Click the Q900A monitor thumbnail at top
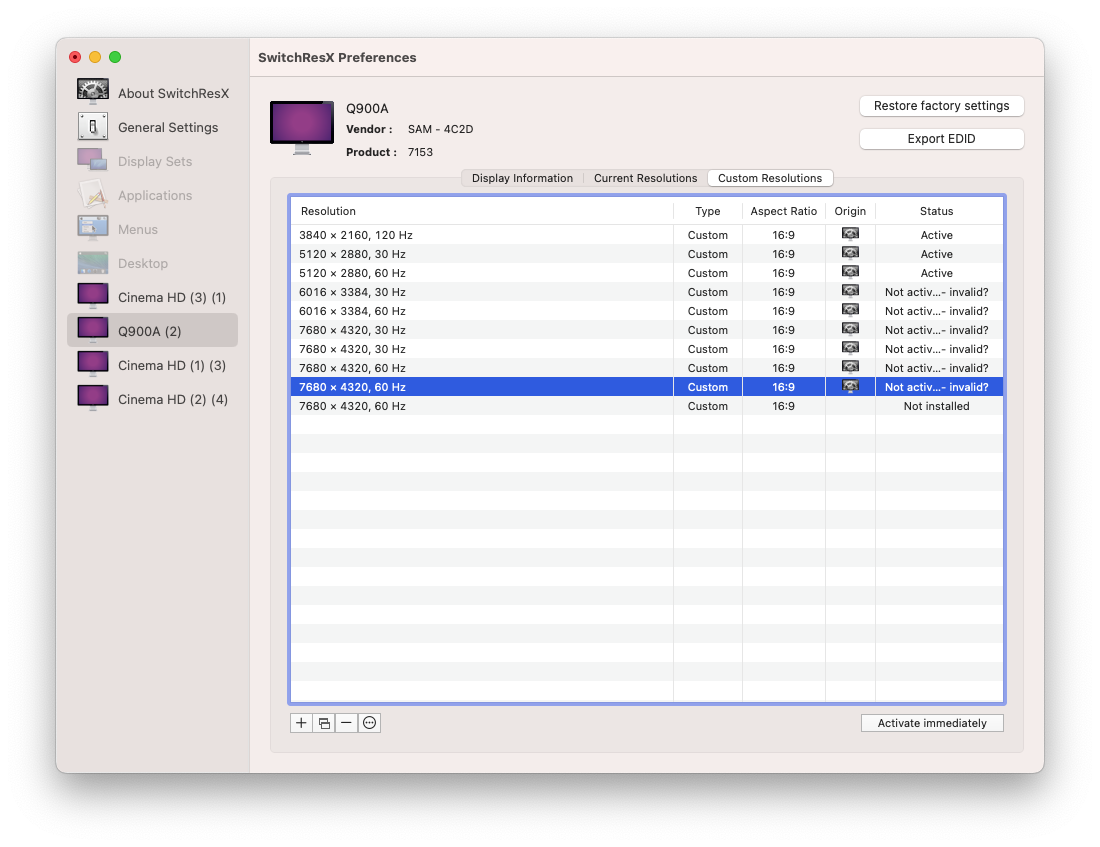This screenshot has height=847, width=1100. 302,127
